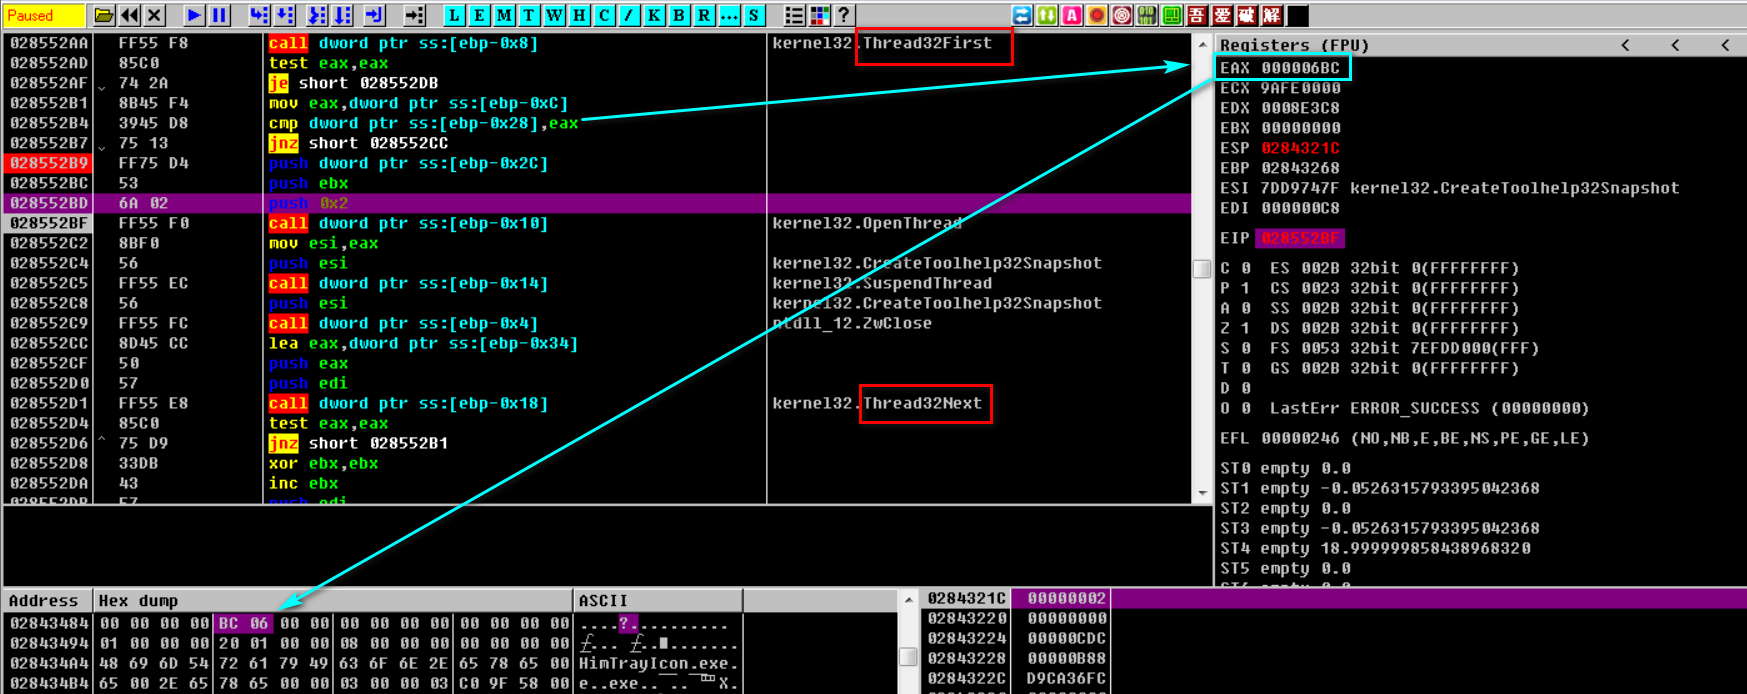Show the Memory map (M button)

pos(504,15)
